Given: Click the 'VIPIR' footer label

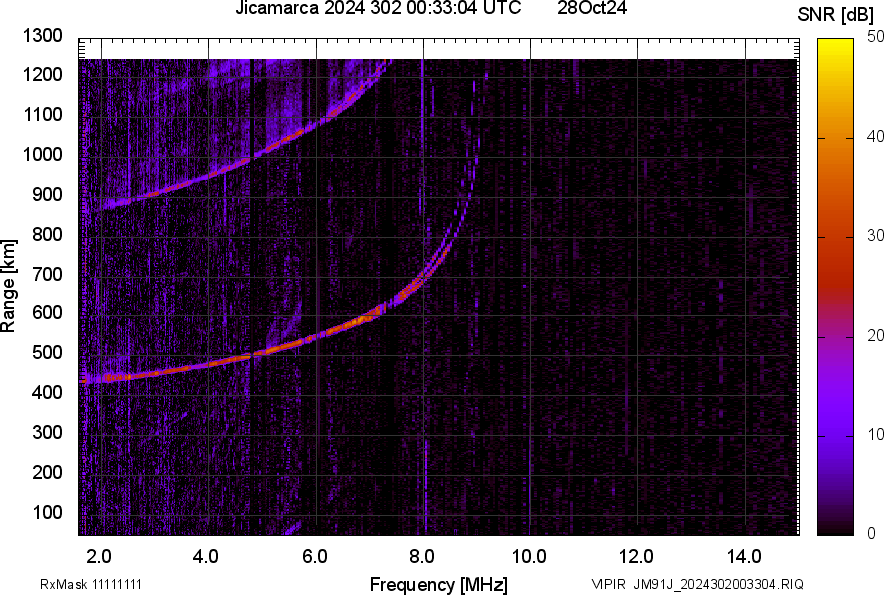Looking at the screenshot, I should pos(608,584).
